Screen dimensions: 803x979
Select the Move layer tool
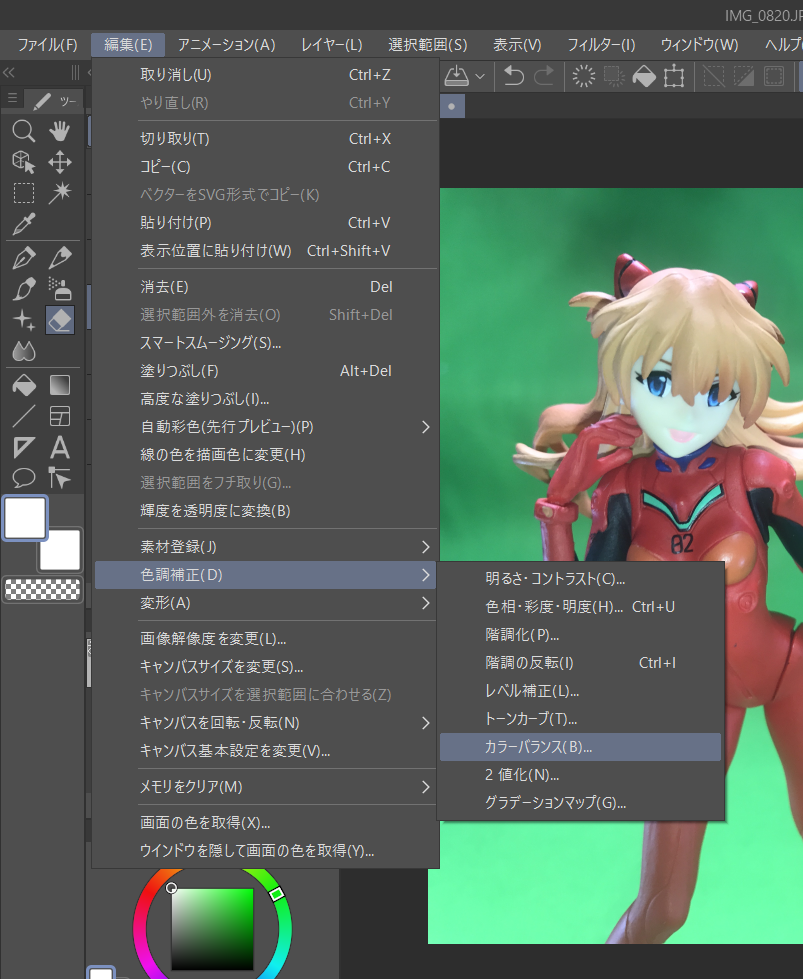60,162
